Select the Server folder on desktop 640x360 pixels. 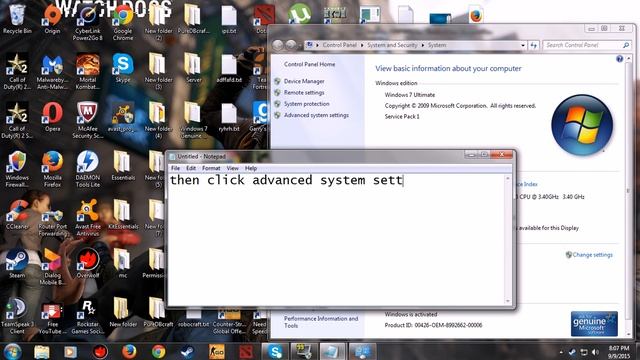click(x=193, y=68)
